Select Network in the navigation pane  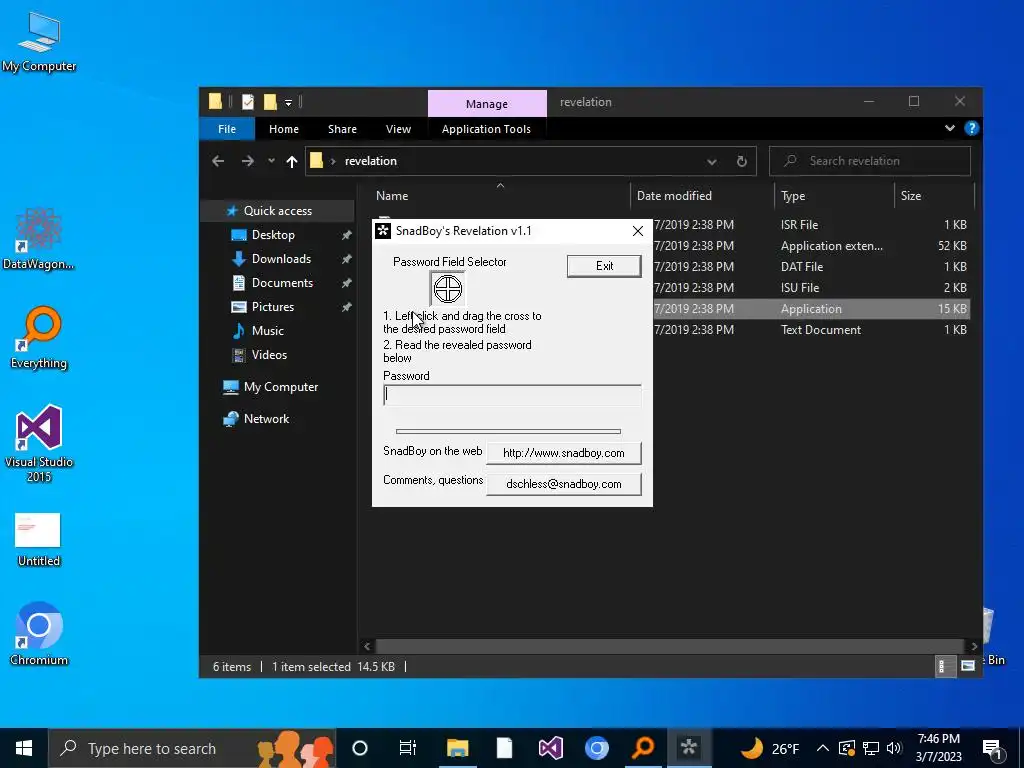tap(266, 419)
